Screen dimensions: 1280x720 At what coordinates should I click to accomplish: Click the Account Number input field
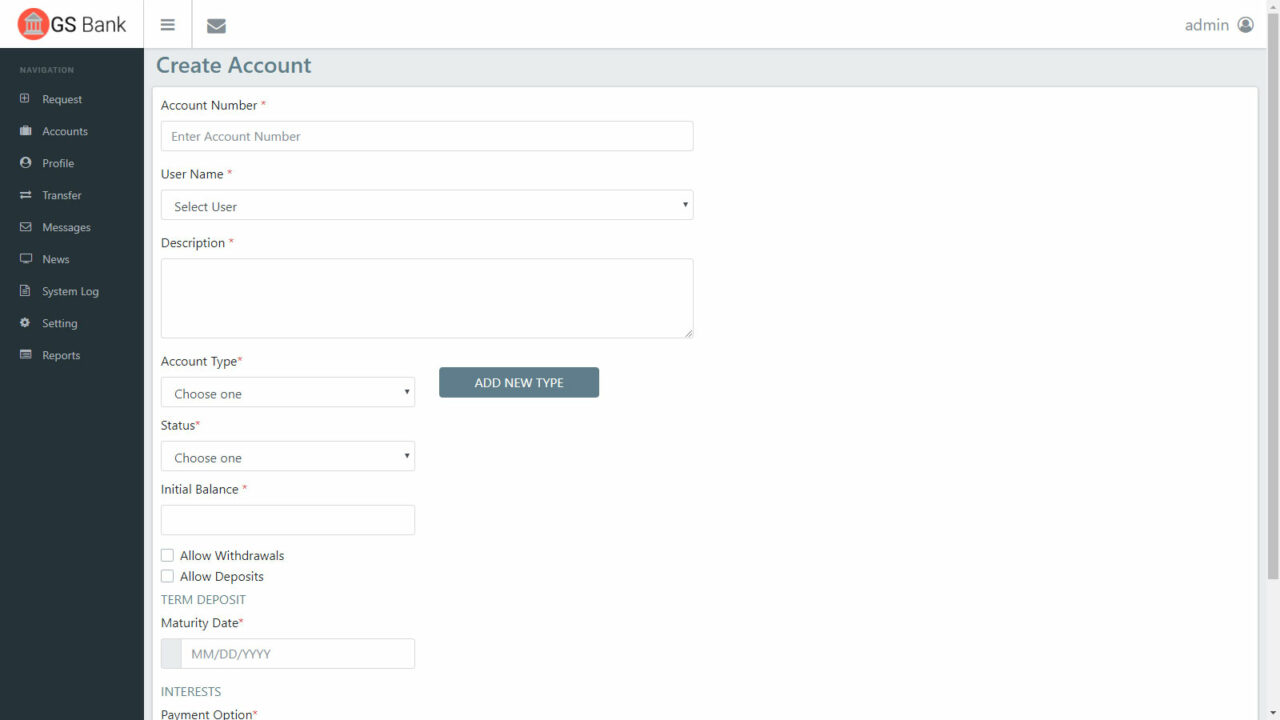click(427, 136)
